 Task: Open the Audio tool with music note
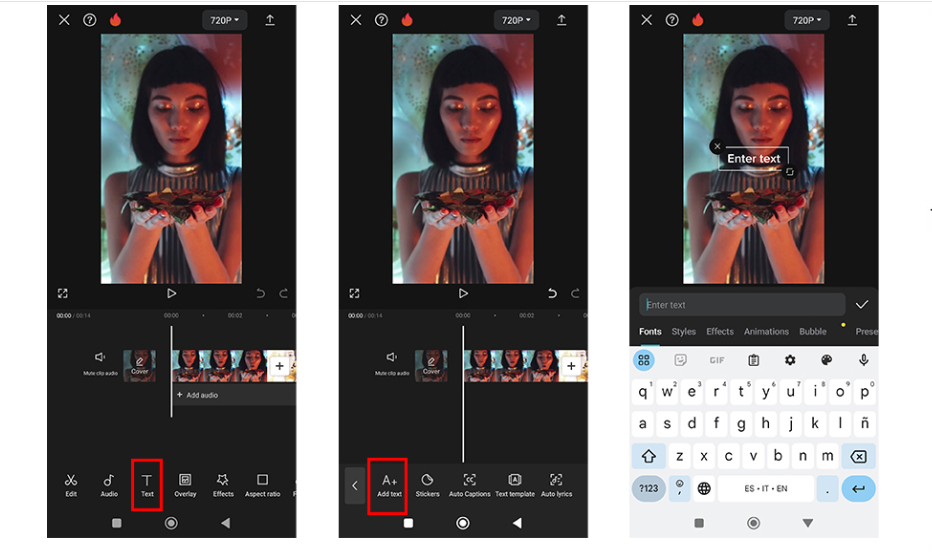point(109,485)
